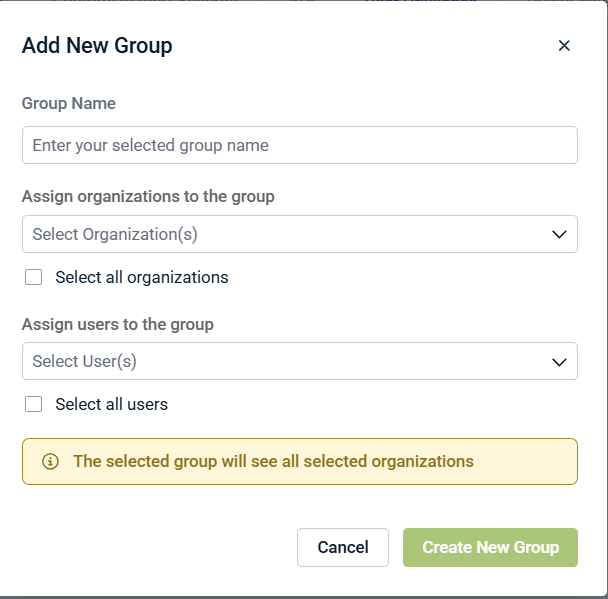This screenshot has height=599, width=608.
Task: Click the user dropdown chevron arrow
Action: [x=559, y=362]
